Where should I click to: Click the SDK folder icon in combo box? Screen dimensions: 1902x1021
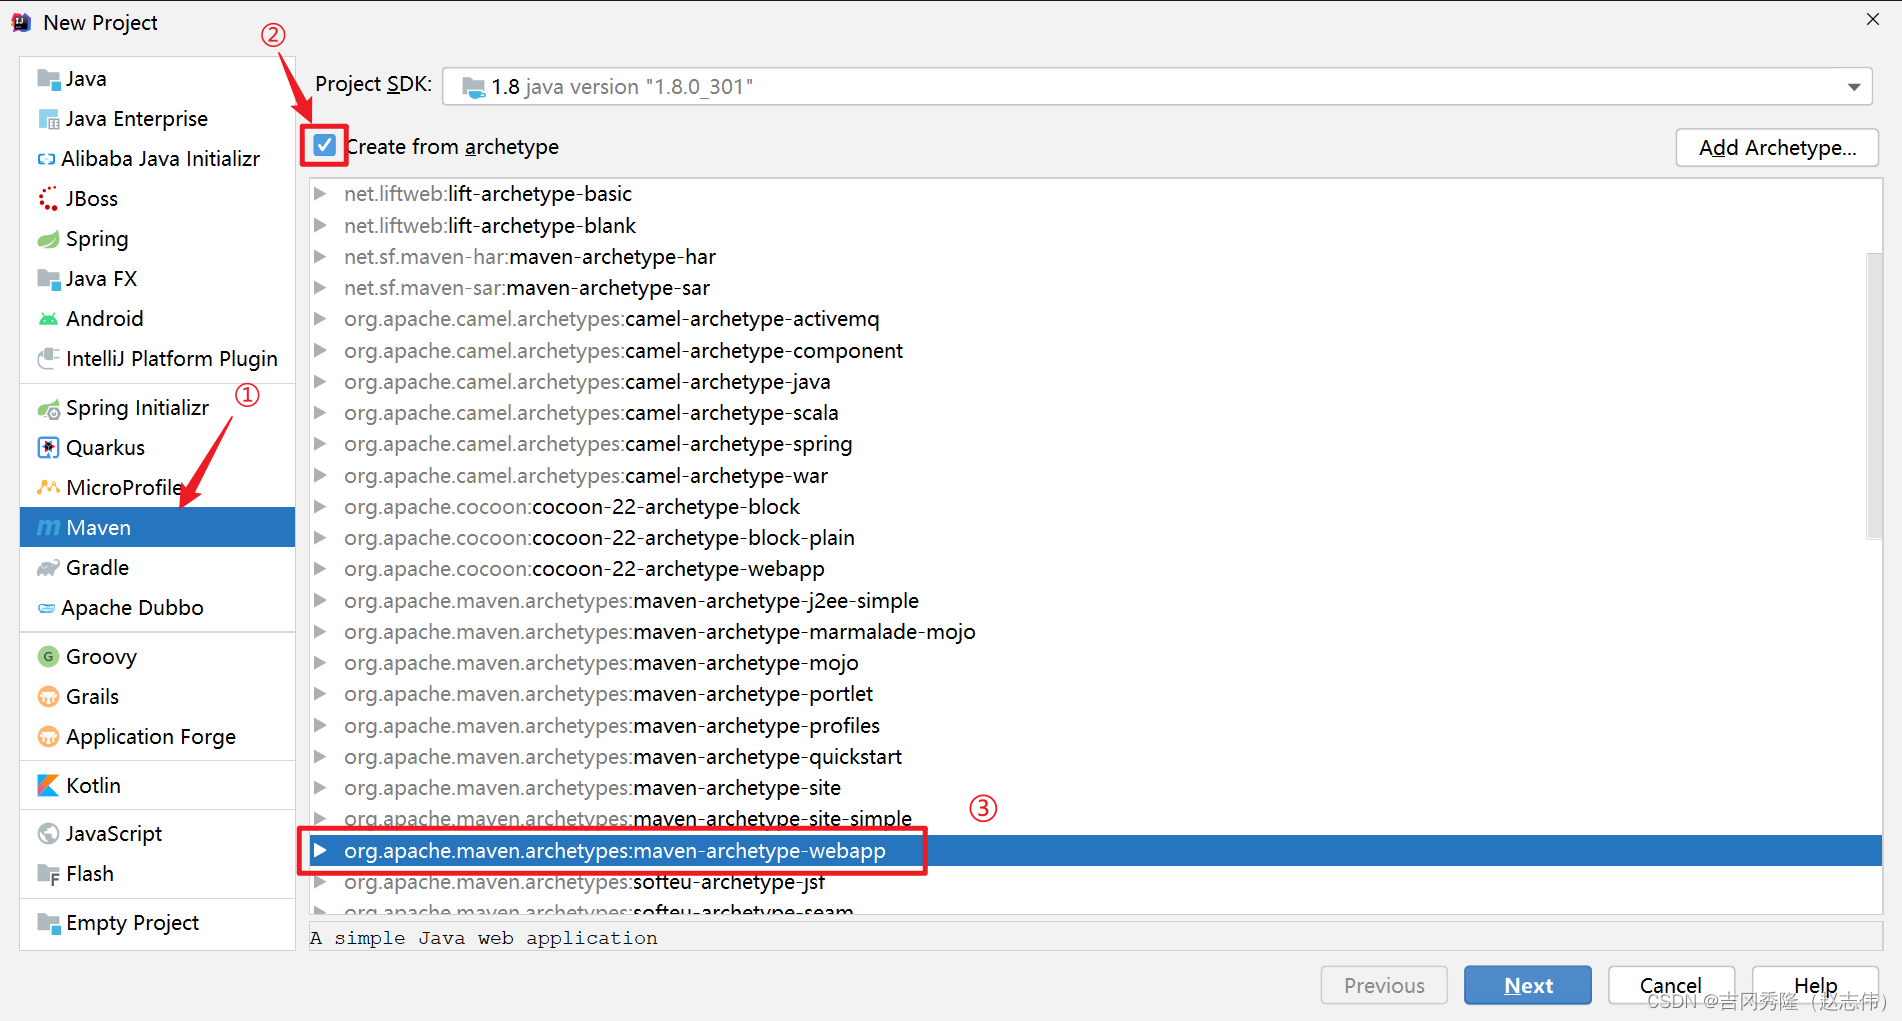point(474,87)
